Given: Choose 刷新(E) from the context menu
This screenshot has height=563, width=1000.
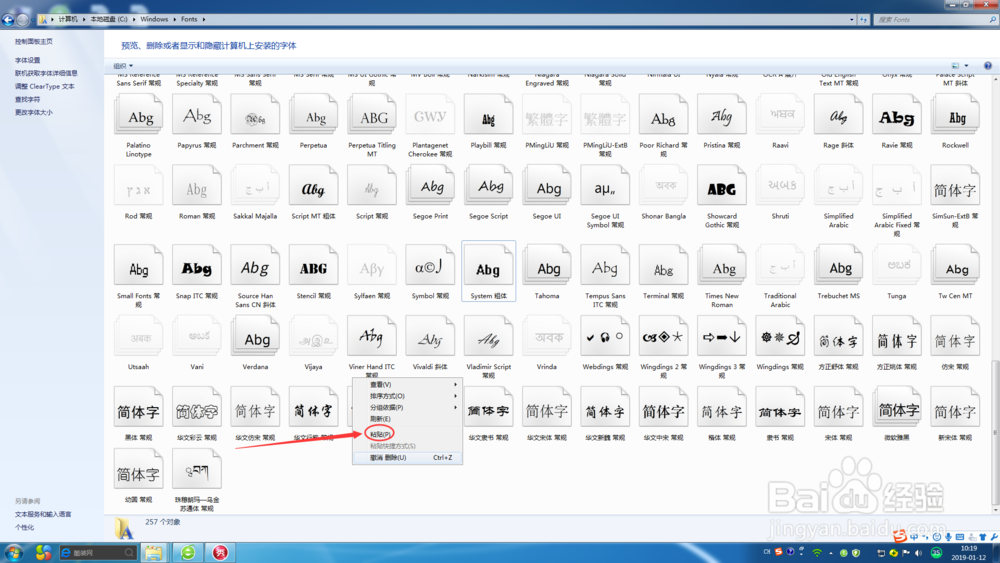Looking at the screenshot, I should point(407,419).
